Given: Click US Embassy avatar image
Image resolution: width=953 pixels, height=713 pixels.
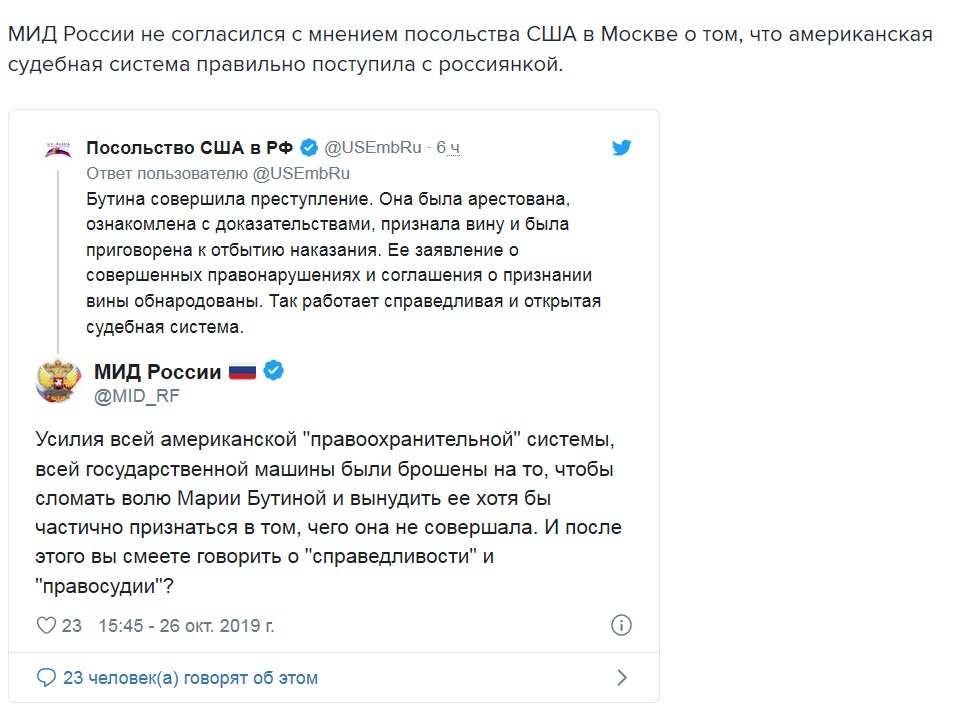Looking at the screenshot, I should pyautogui.click(x=58, y=150).
